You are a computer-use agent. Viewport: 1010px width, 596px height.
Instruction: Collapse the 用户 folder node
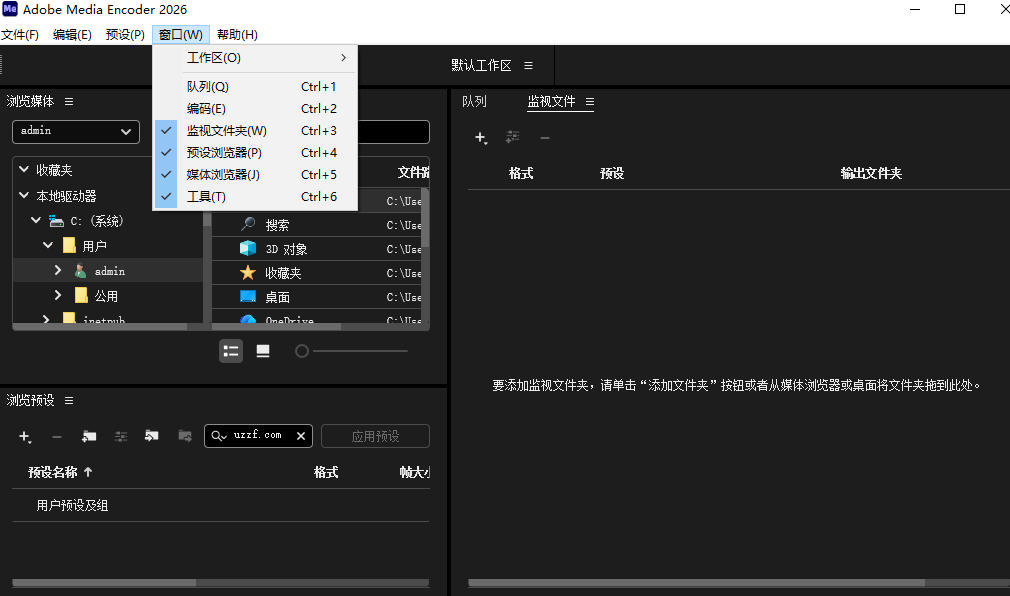(x=48, y=245)
